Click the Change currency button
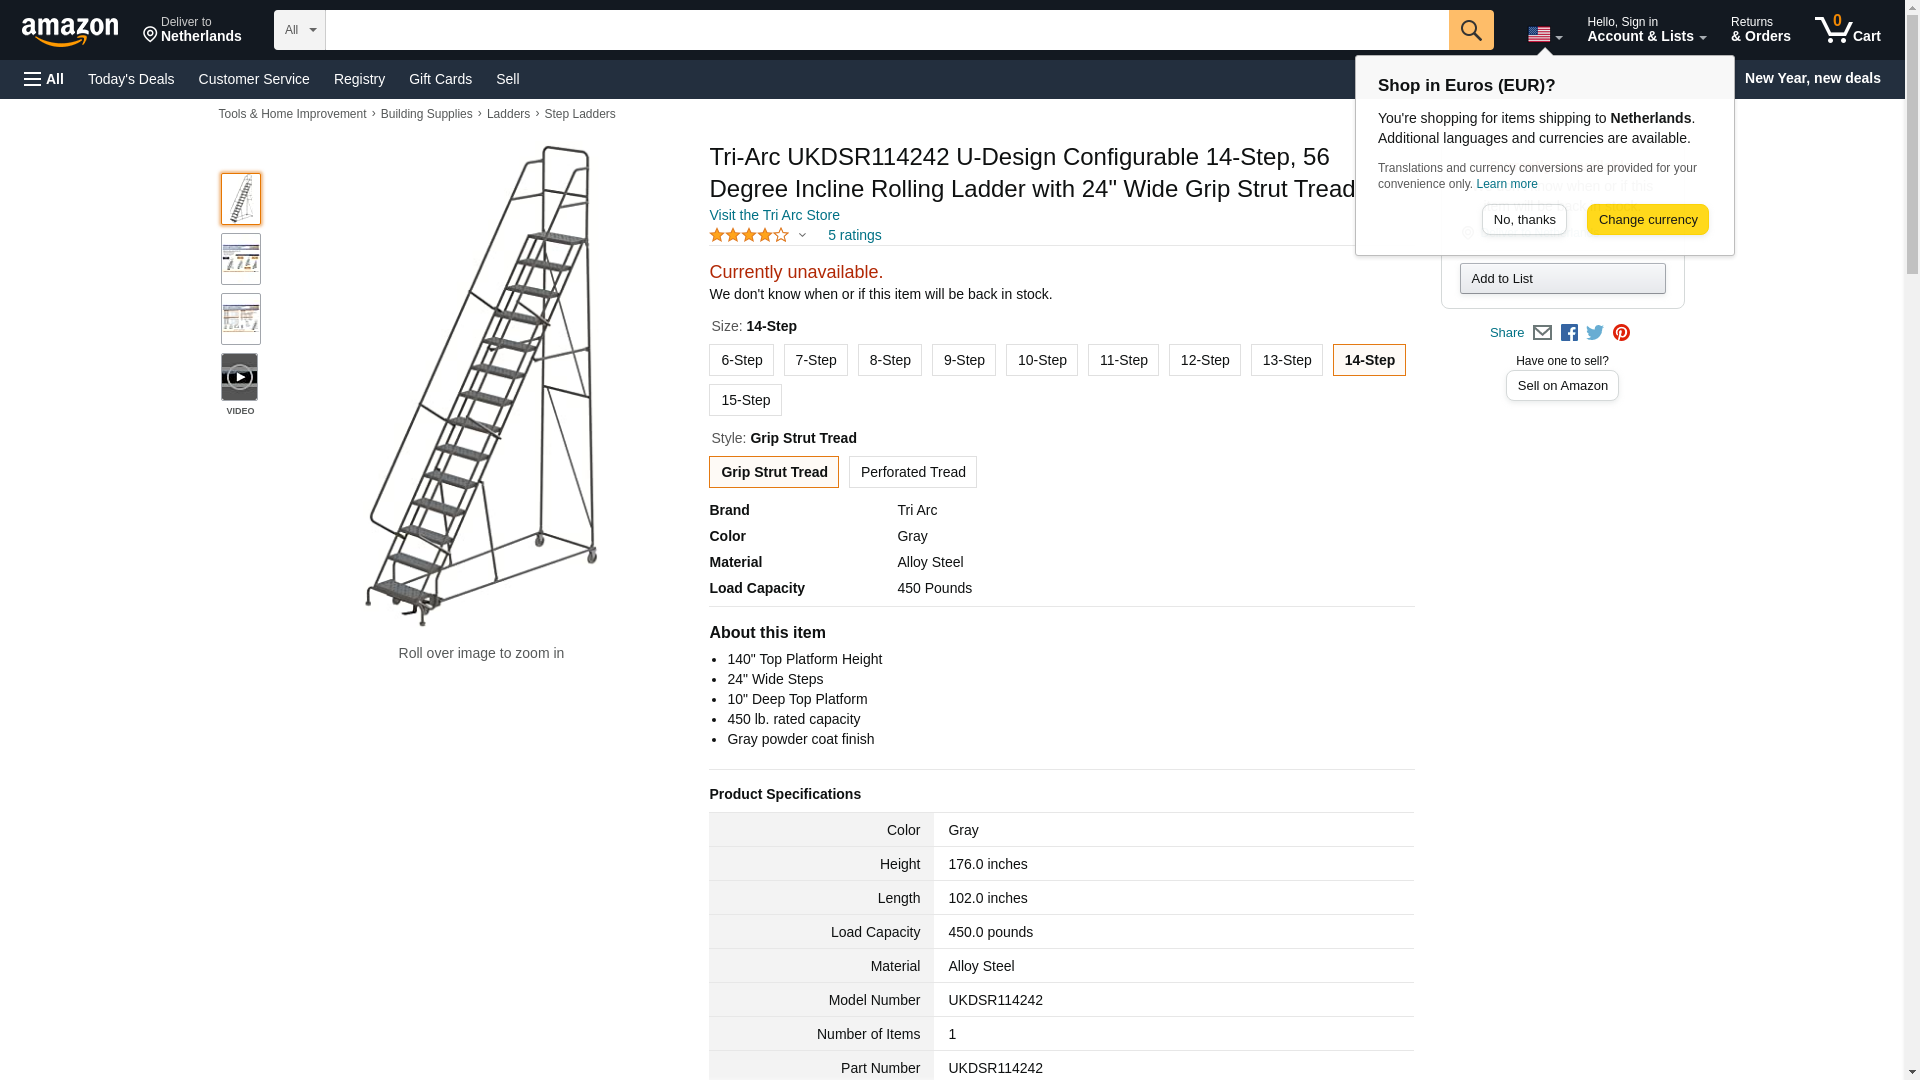This screenshot has height=1080, width=1920. pyautogui.click(x=1647, y=220)
